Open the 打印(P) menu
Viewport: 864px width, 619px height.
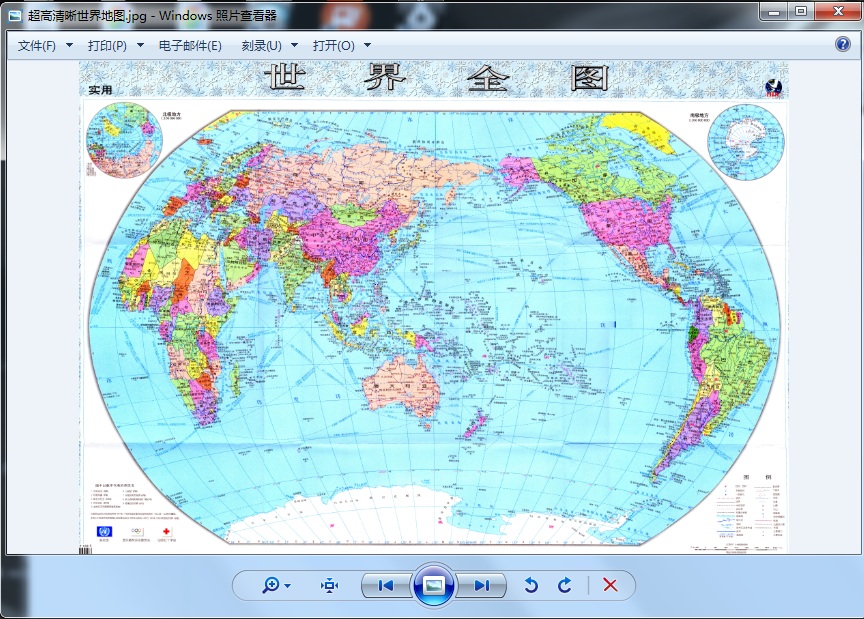coord(107,46)
